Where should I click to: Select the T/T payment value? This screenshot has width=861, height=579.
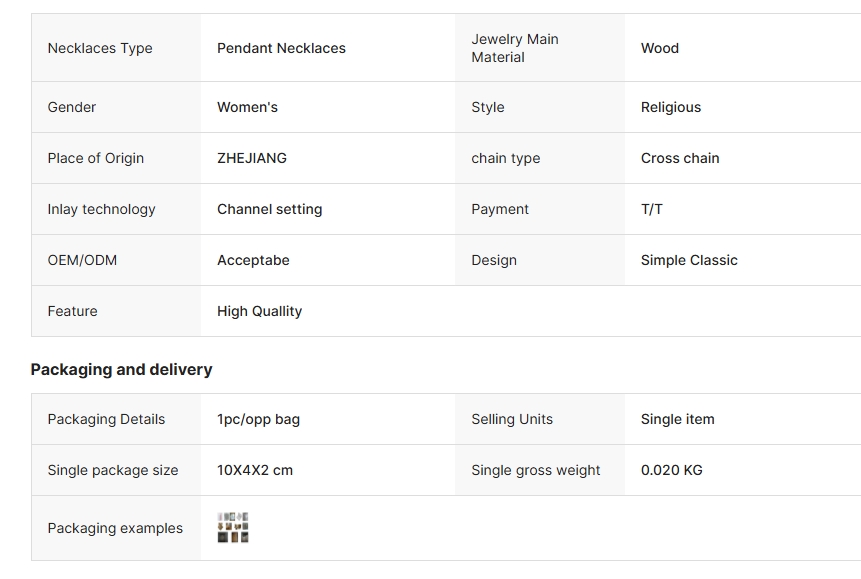(x=651, y=209)
